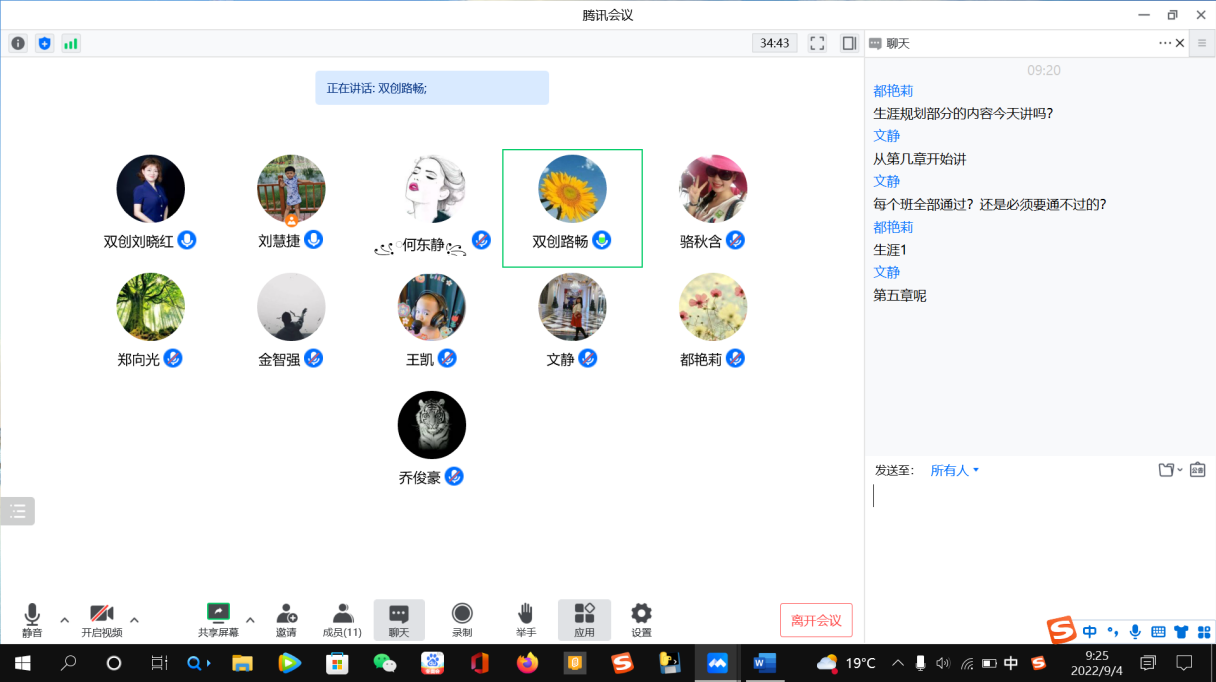Click 文静 muted microphone icon
The image size is (1216, 682).
click(x=587, y=358)
